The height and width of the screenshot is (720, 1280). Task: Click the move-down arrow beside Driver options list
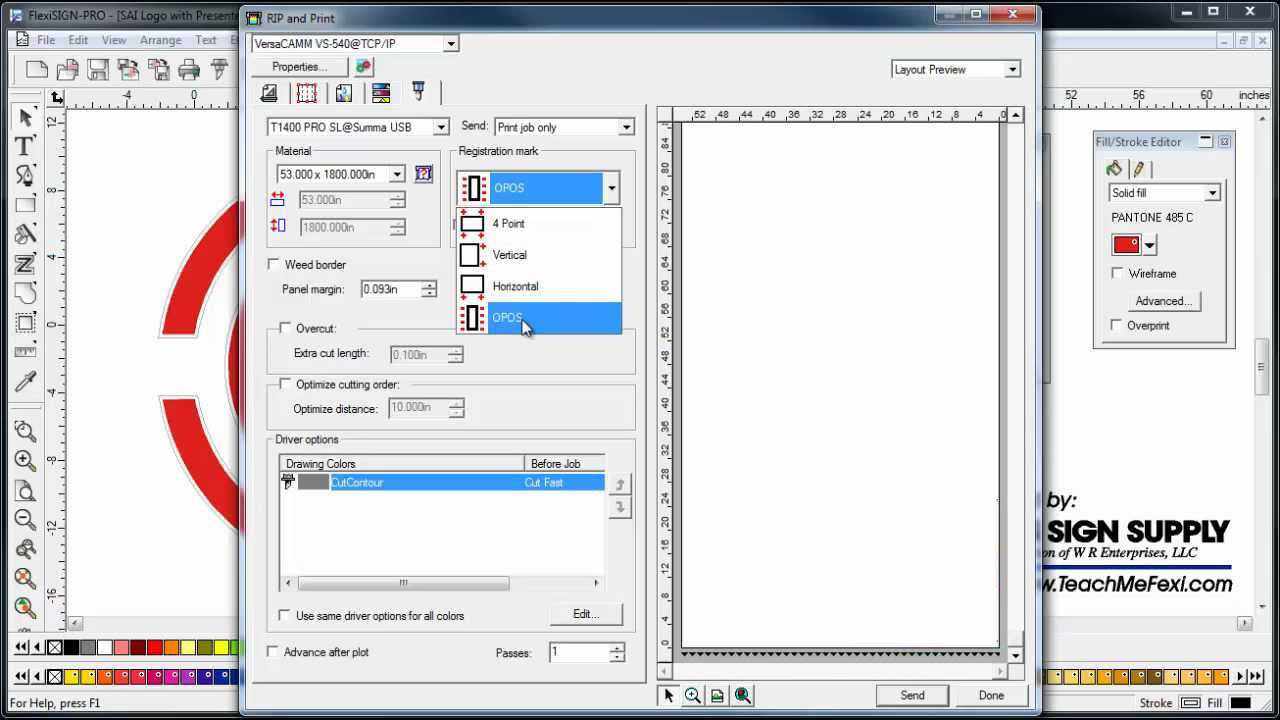click(x=620, y=508)
